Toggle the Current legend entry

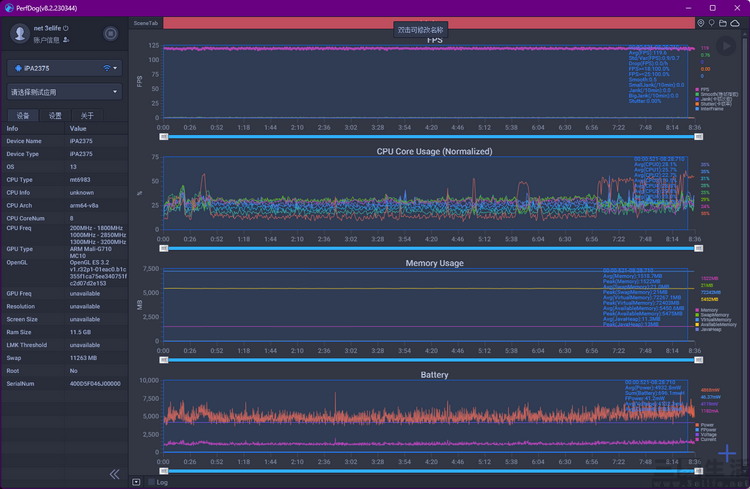tap(706, 439)
